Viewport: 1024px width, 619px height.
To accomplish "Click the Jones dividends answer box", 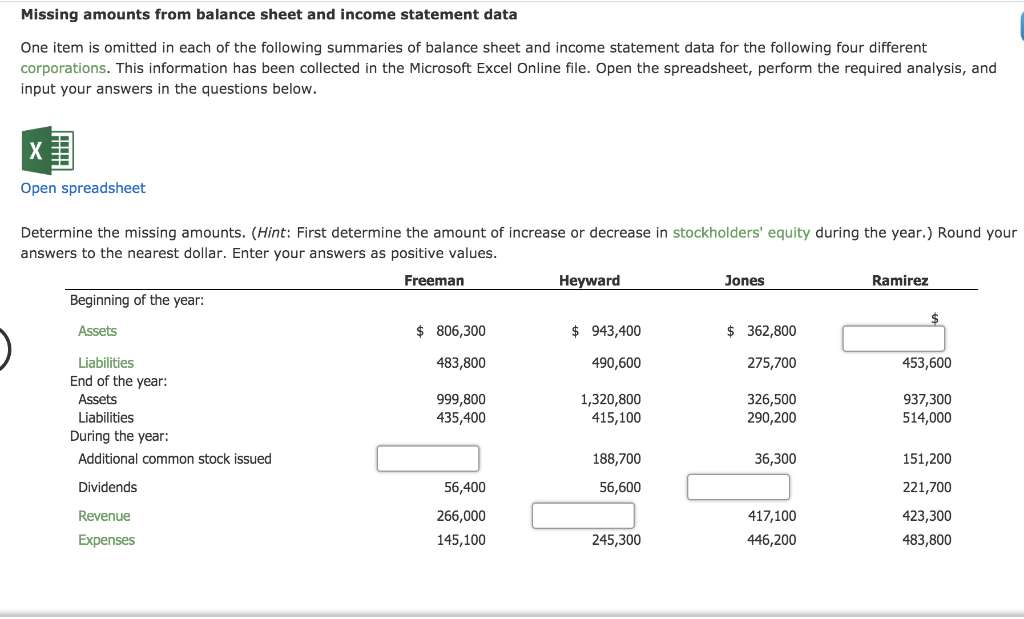I will tap(738, 487).
